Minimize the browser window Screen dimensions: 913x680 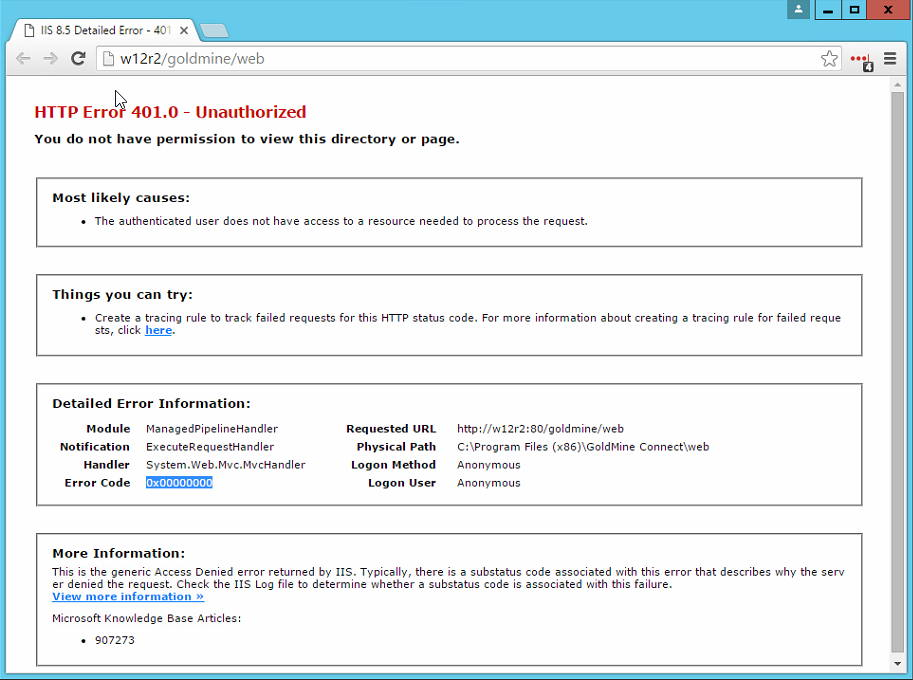[x=827, y=10]
